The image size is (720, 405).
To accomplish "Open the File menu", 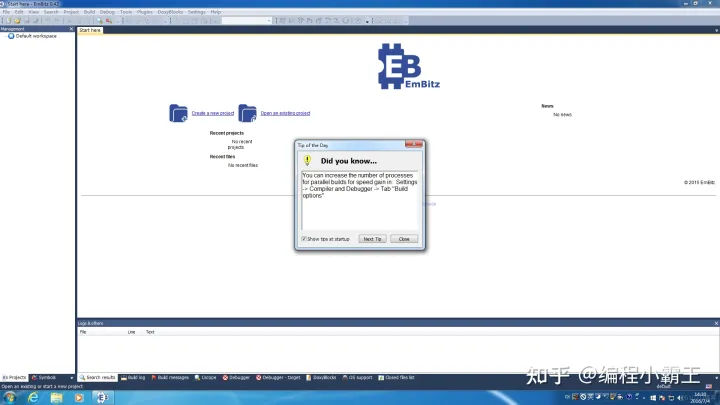I will (6, 12).
